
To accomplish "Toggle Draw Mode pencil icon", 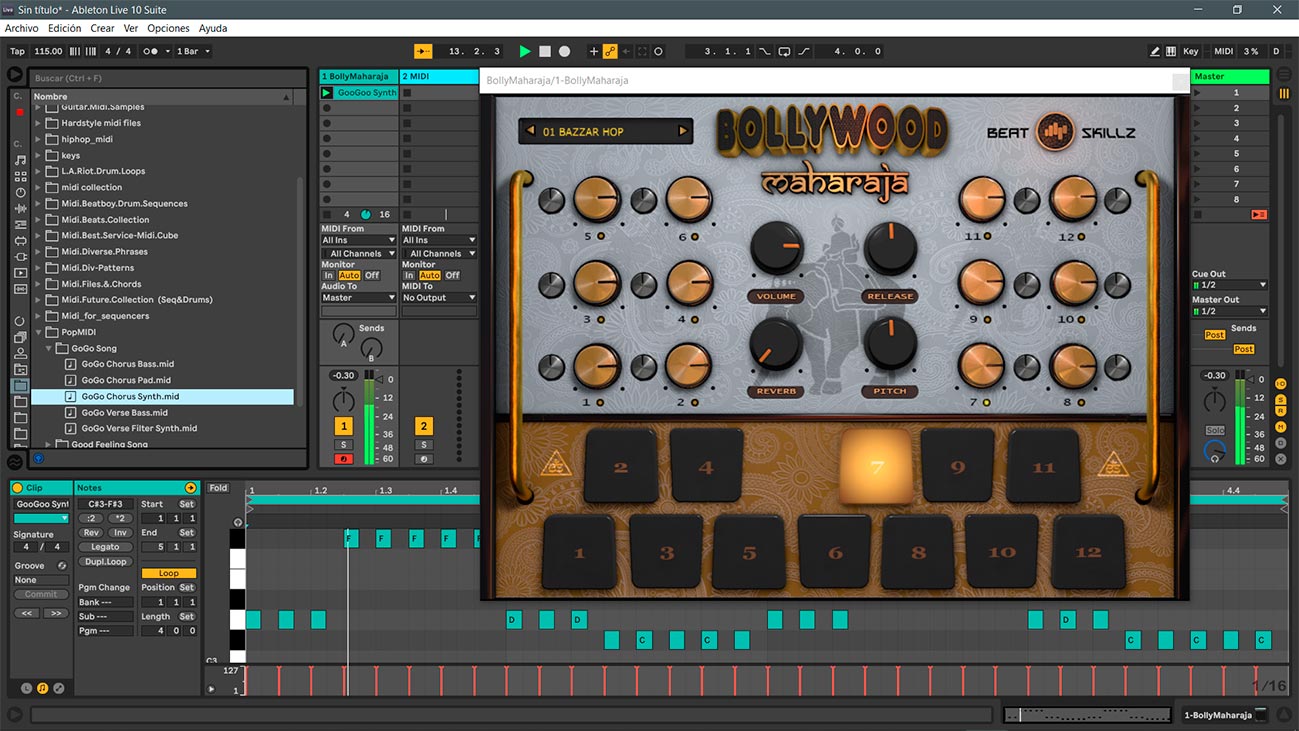I will (x=1155, y=51).
